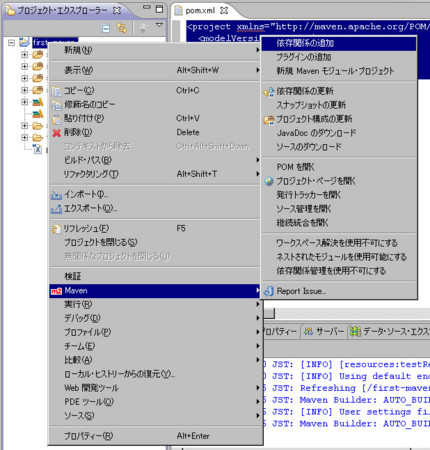This screenshot has width=430, height=450.
Task: Open デバッグ(D) submenu
Action: (x=155, y=318)
